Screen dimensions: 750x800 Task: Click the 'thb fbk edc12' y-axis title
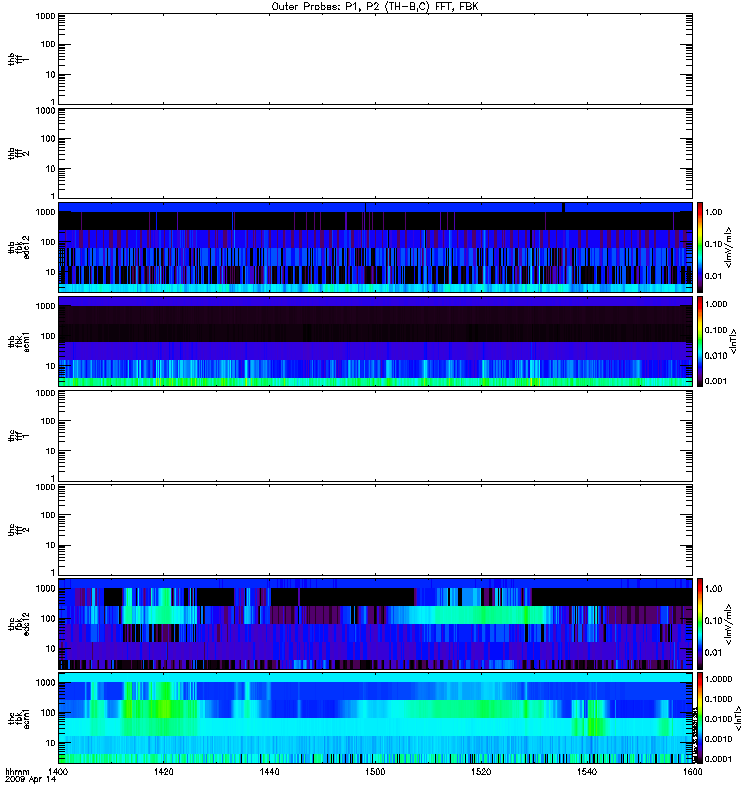tap(19, 247)
